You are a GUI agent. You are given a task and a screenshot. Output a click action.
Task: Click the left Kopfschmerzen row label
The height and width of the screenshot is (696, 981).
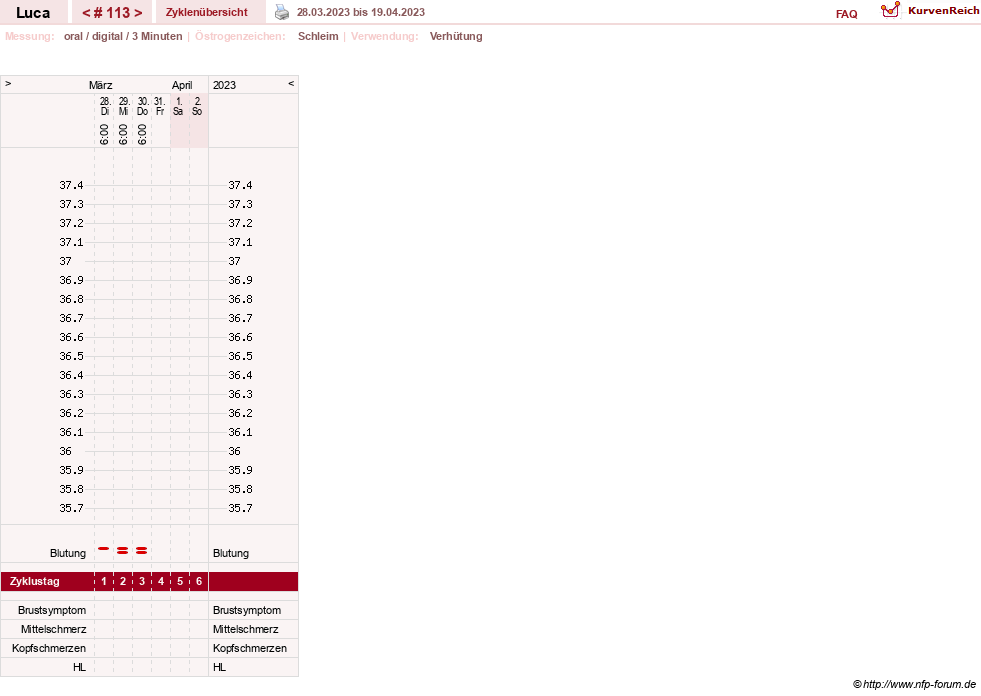click(49, 648)
